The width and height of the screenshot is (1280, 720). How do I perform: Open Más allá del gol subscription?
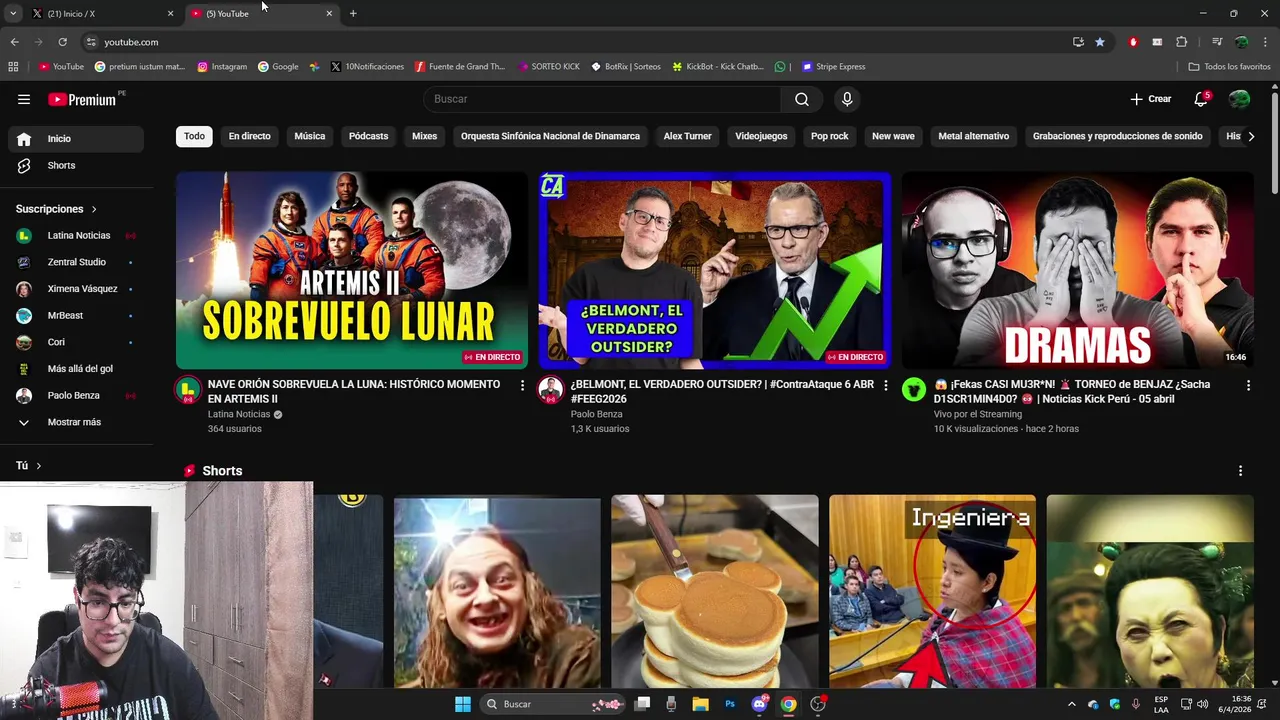[76, 369]
